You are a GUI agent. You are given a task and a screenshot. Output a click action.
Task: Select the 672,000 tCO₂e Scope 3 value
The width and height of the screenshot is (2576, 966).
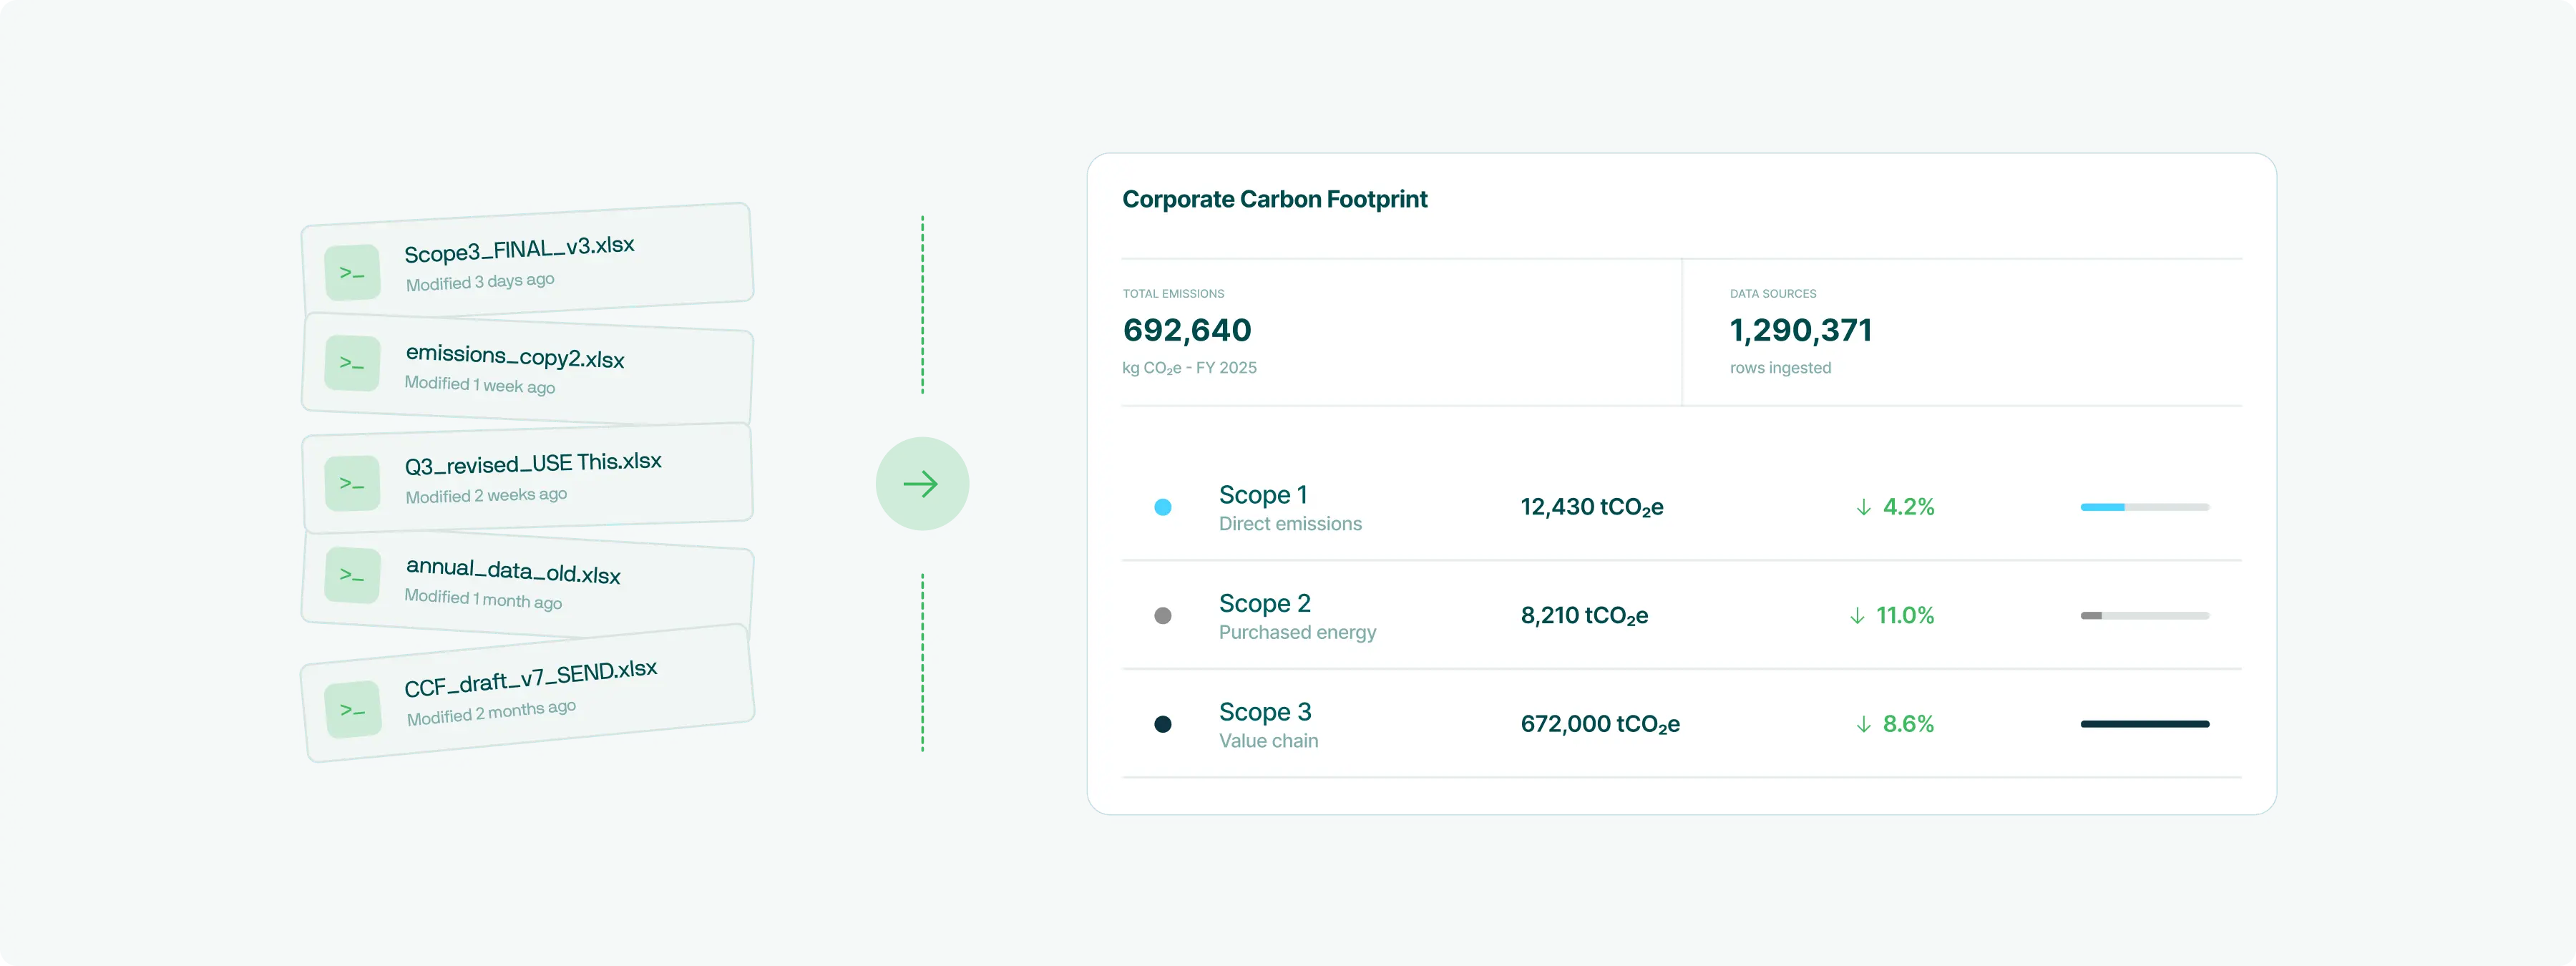coord(1599,724)
